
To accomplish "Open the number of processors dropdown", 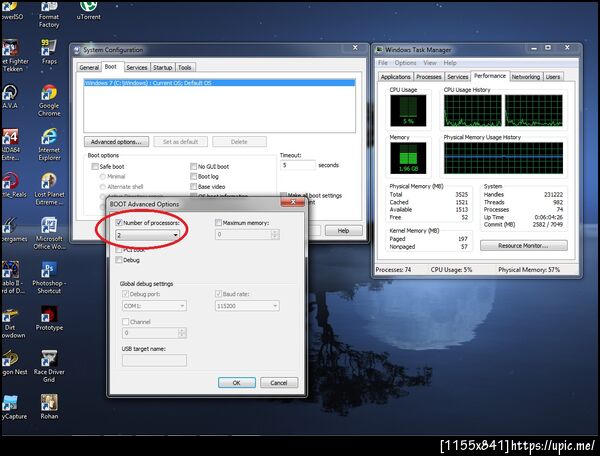I will [147, 235].
